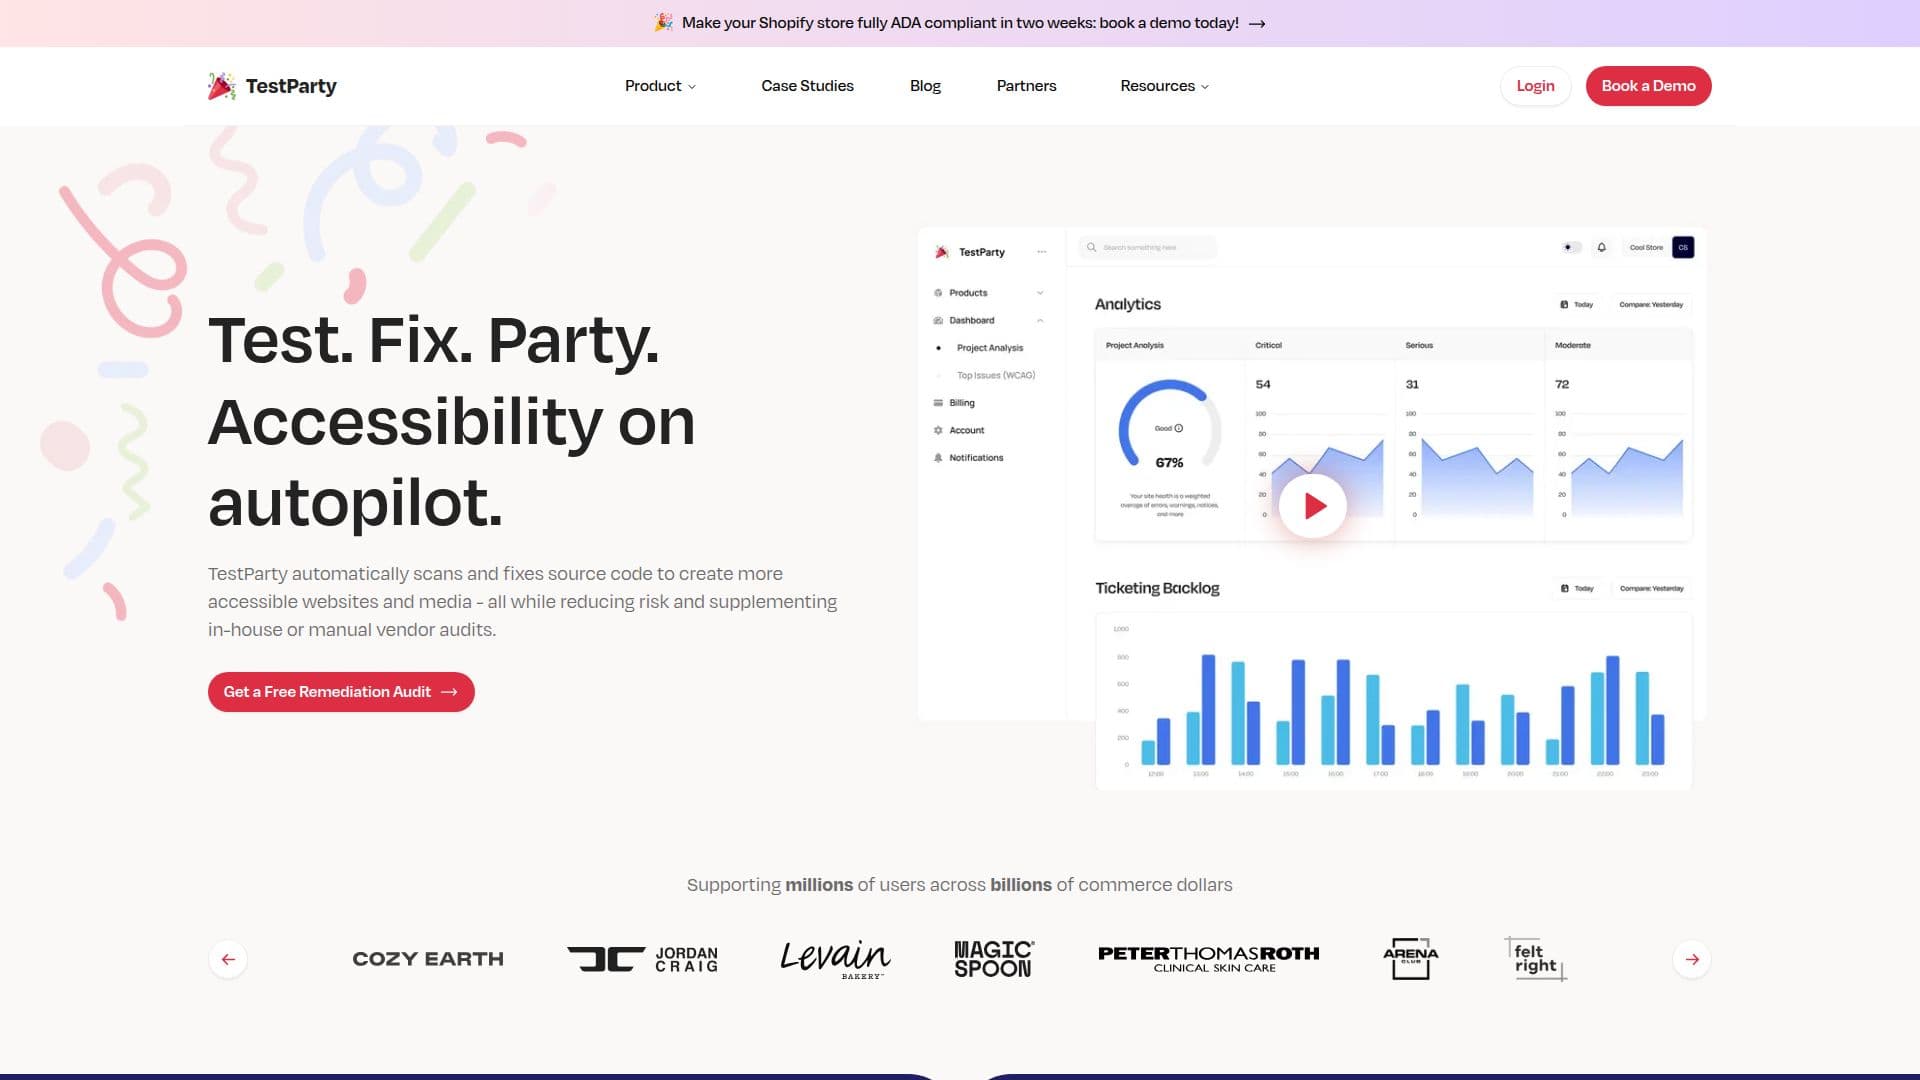Click the Arena Club logo

(x=1411, y=959)
